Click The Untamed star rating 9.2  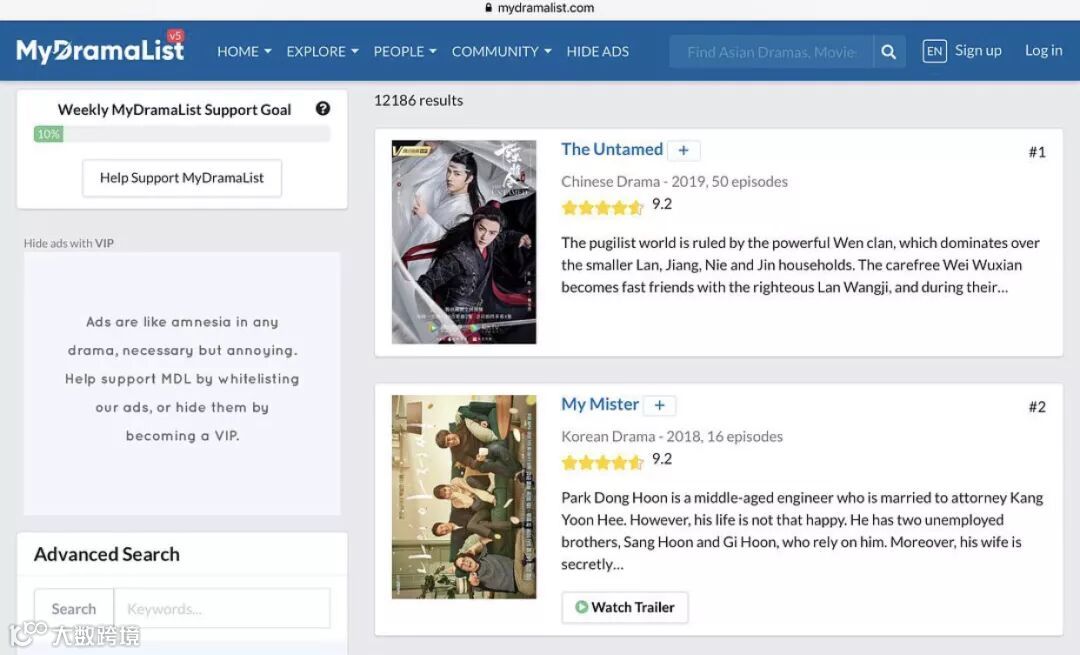click(616, 205)
